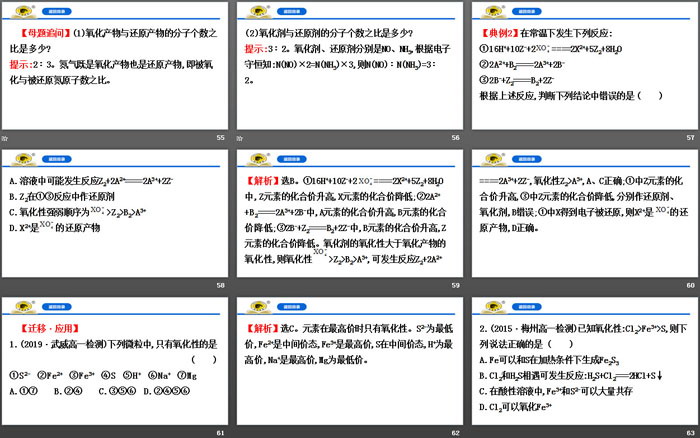
Task: Click the blue pill button on slide 57
Action: coord(527,12)
